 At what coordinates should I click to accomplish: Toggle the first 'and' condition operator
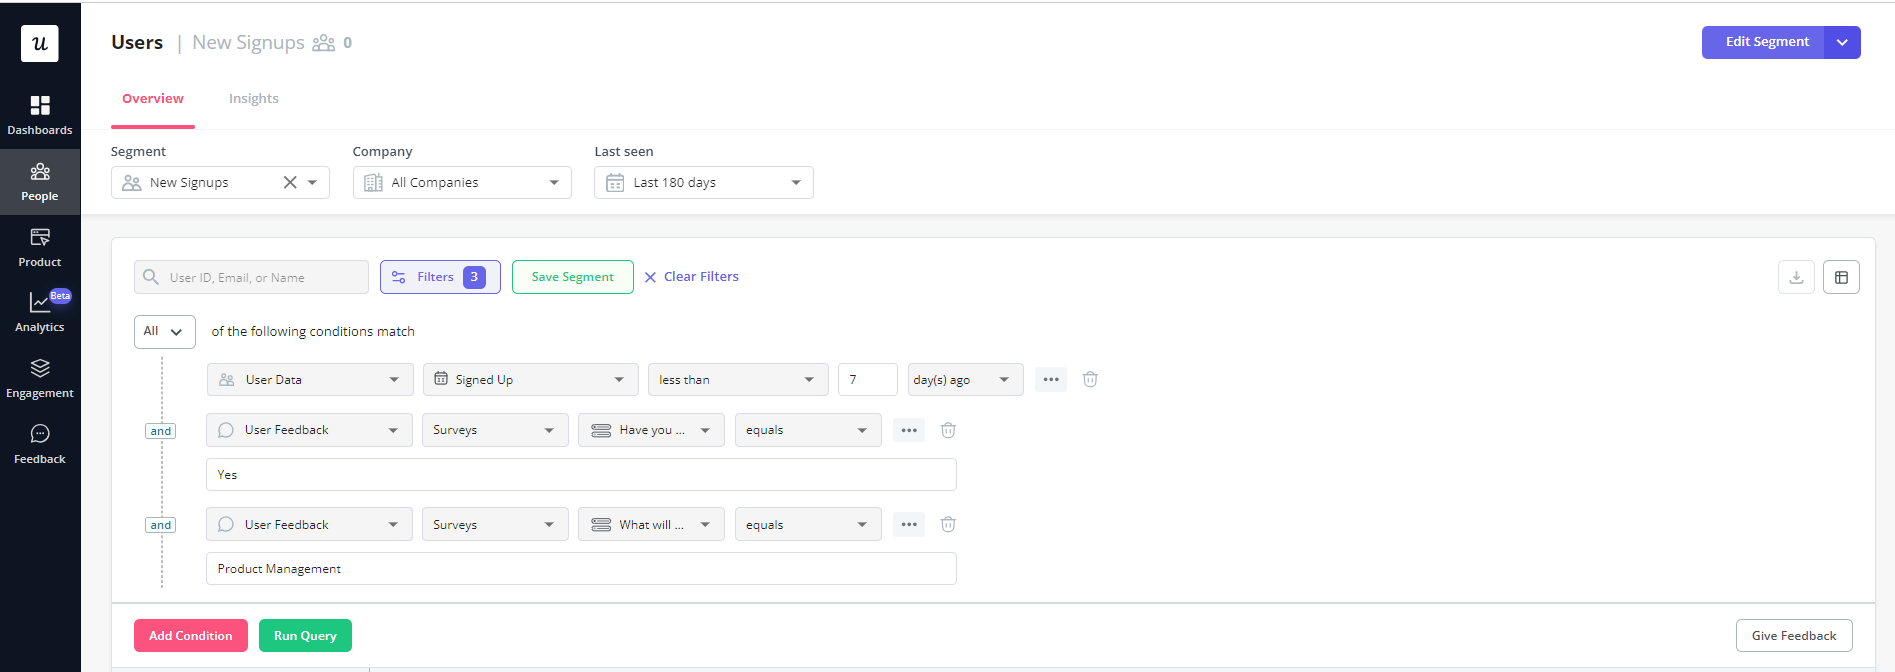click(x=161, y=431)
